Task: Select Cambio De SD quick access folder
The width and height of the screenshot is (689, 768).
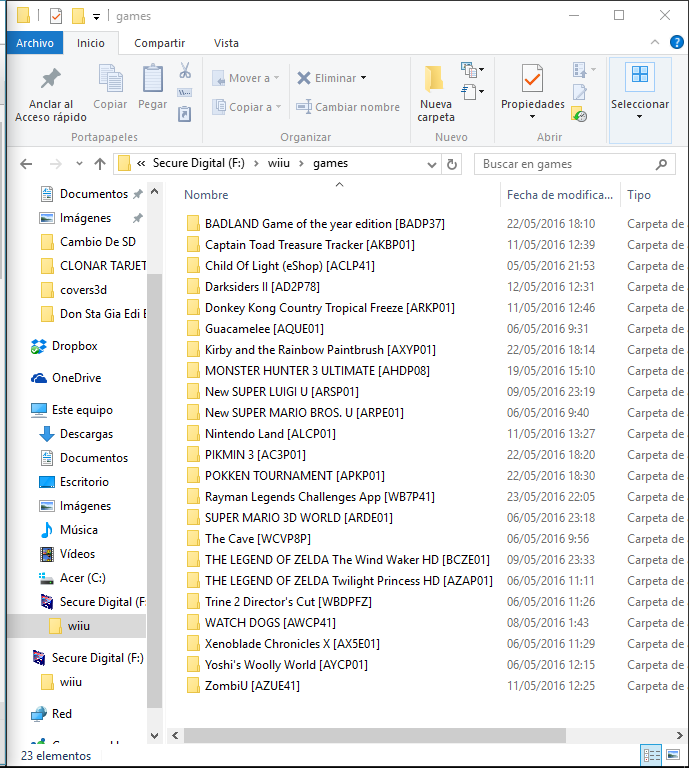Action: pos(88,242)
